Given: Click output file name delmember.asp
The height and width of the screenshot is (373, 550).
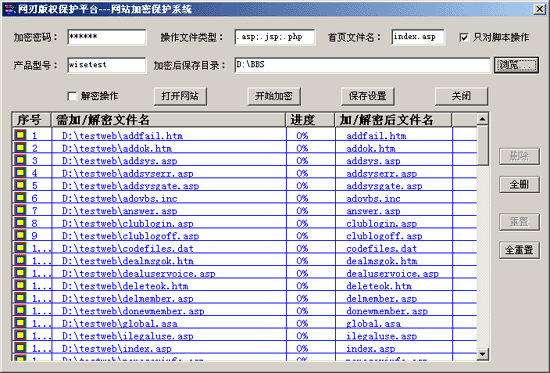Looking at the screenshot, I should [382, 299].
